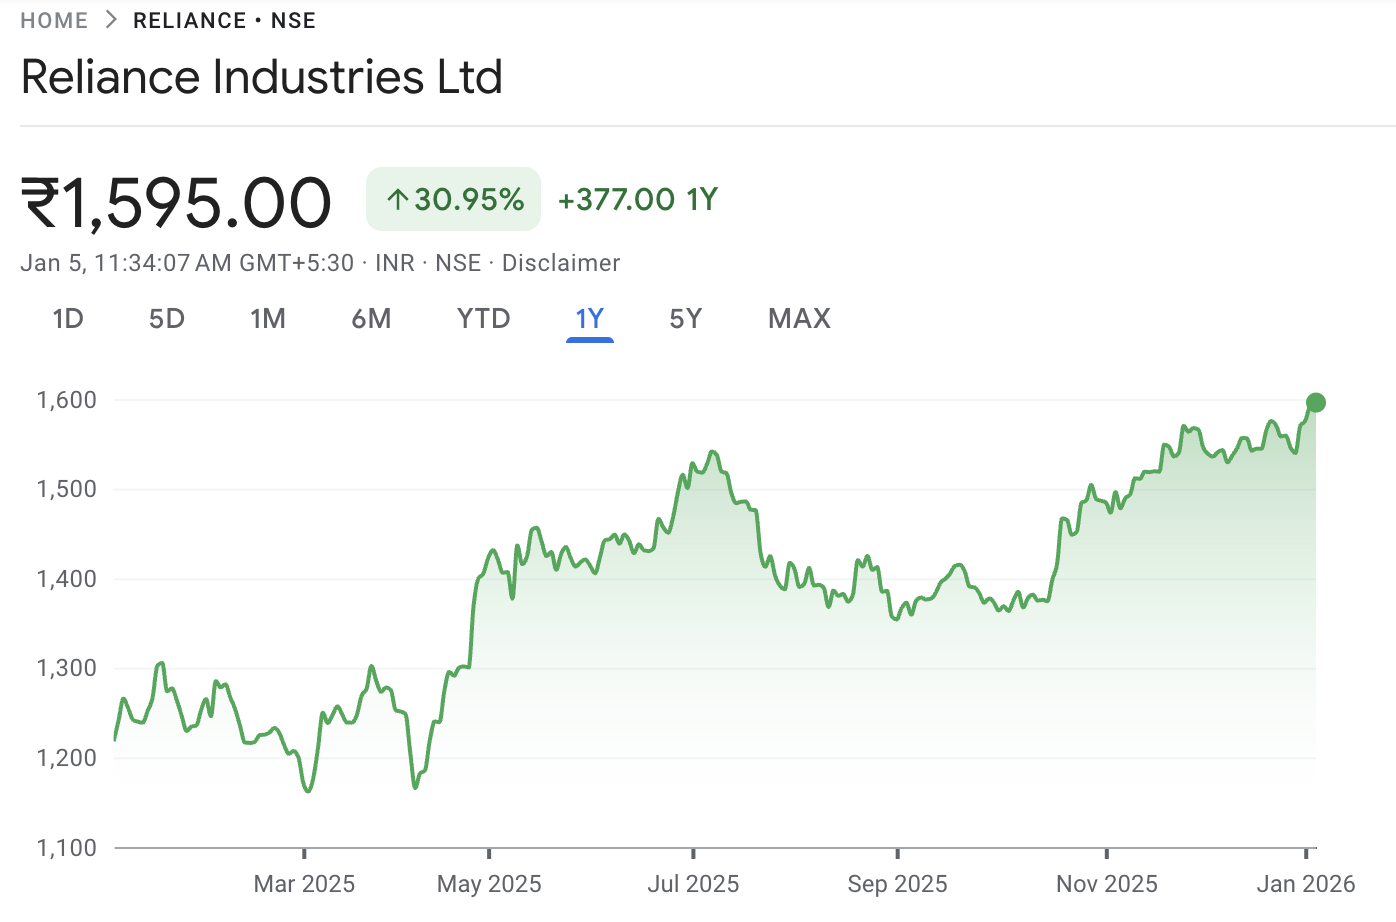The image size is (1396, 922).
Task: Open the Disclaimer link
Action: click(x=561, y=263)
